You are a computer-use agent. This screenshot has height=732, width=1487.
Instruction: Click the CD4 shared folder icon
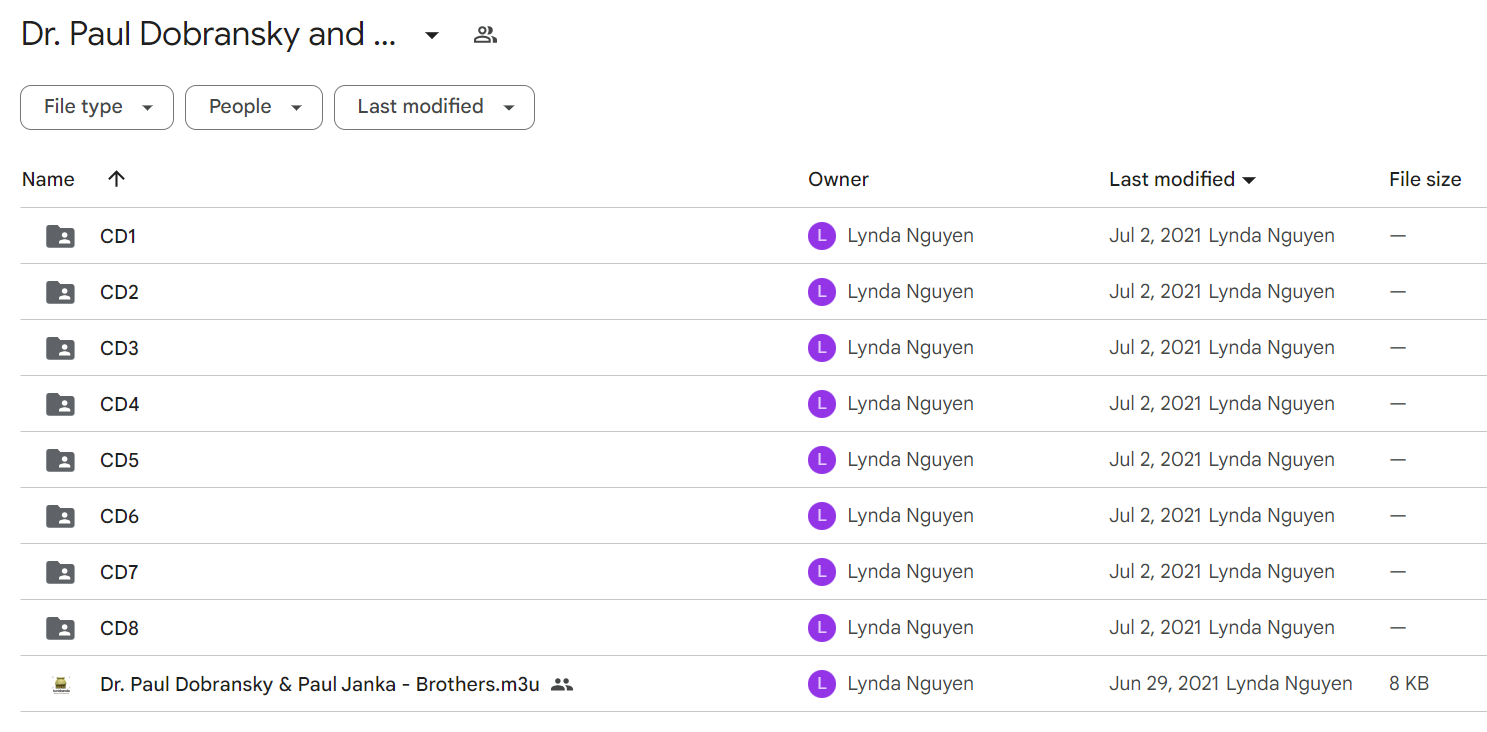click(x=61, y=404)
